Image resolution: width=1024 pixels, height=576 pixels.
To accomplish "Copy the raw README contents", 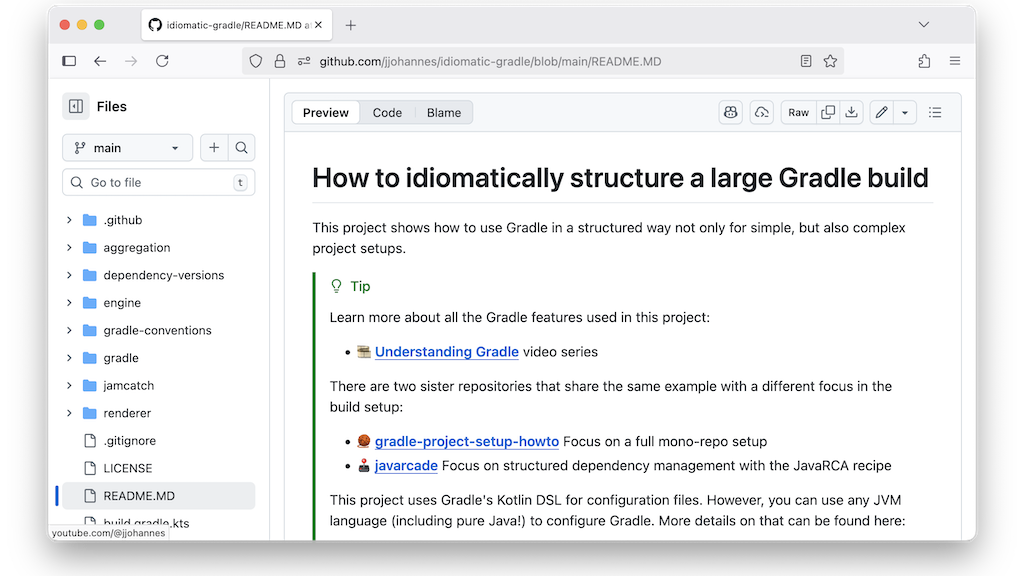I will 828,112.
